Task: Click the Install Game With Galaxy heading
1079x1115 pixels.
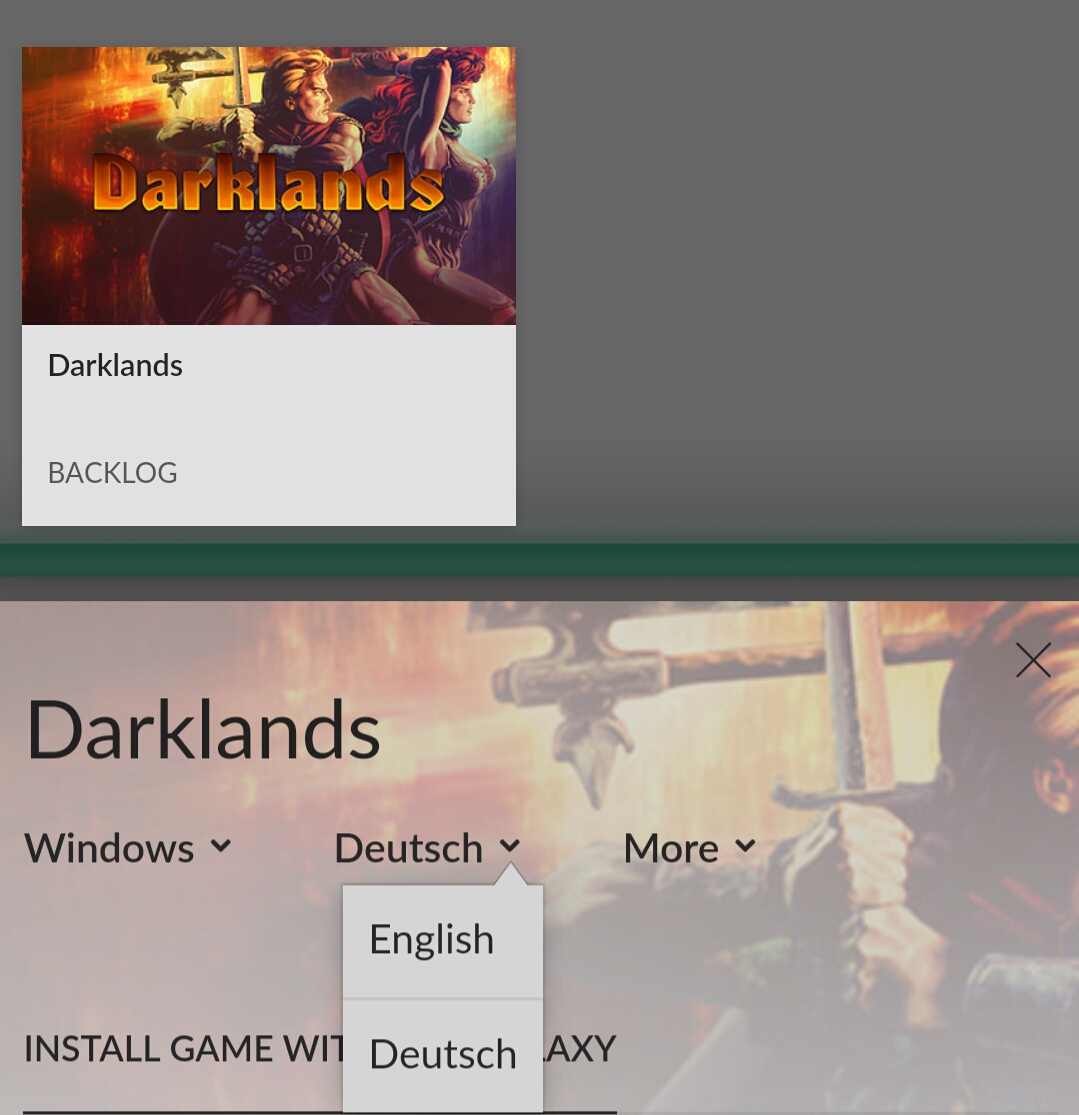Action: click(x=319, y=1049)
